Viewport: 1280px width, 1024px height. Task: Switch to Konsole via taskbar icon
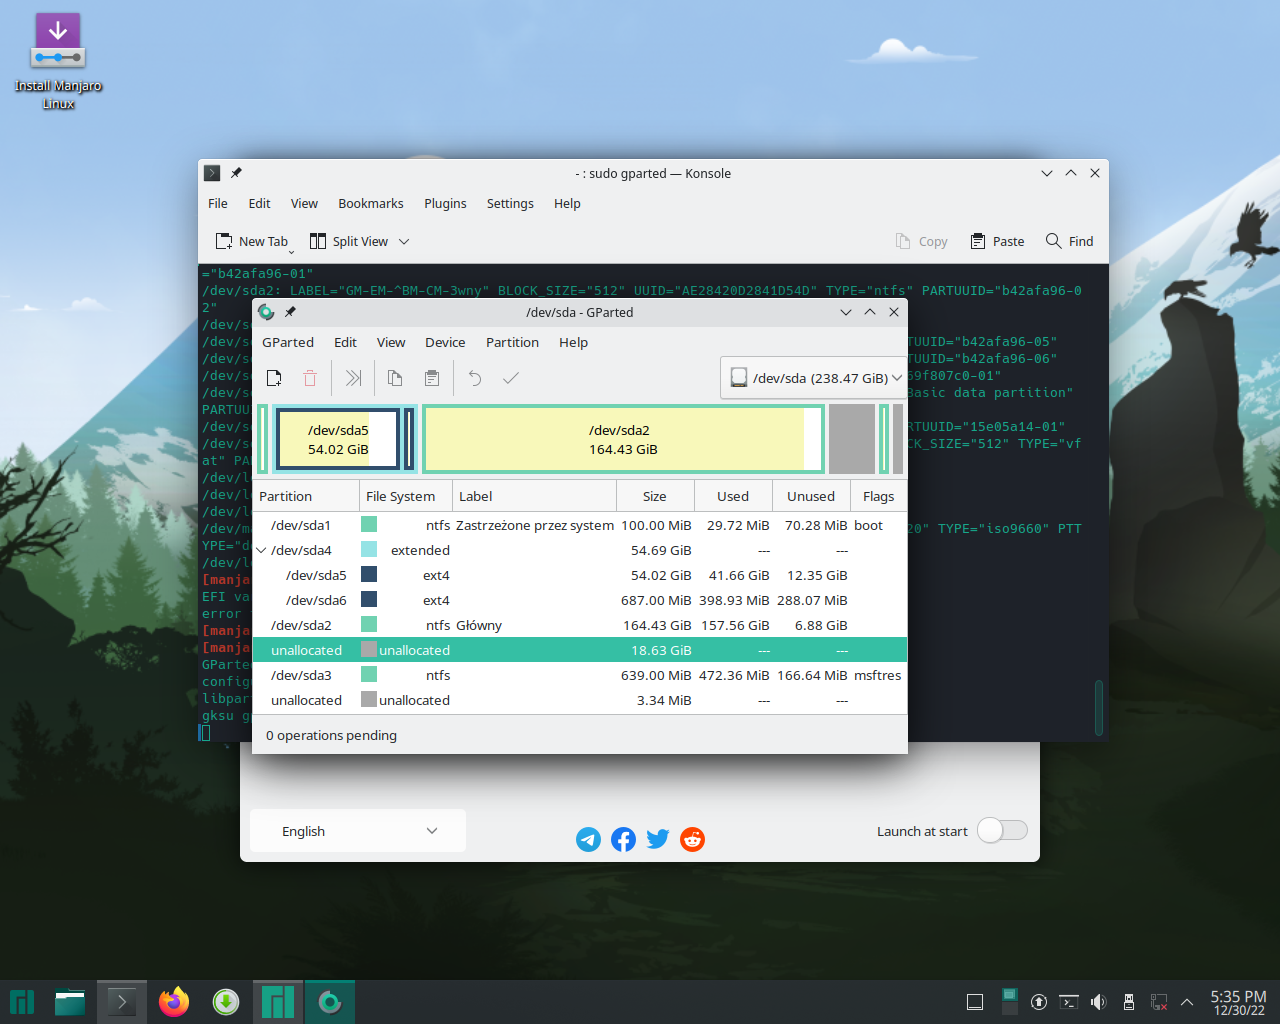coord(122,1002)
